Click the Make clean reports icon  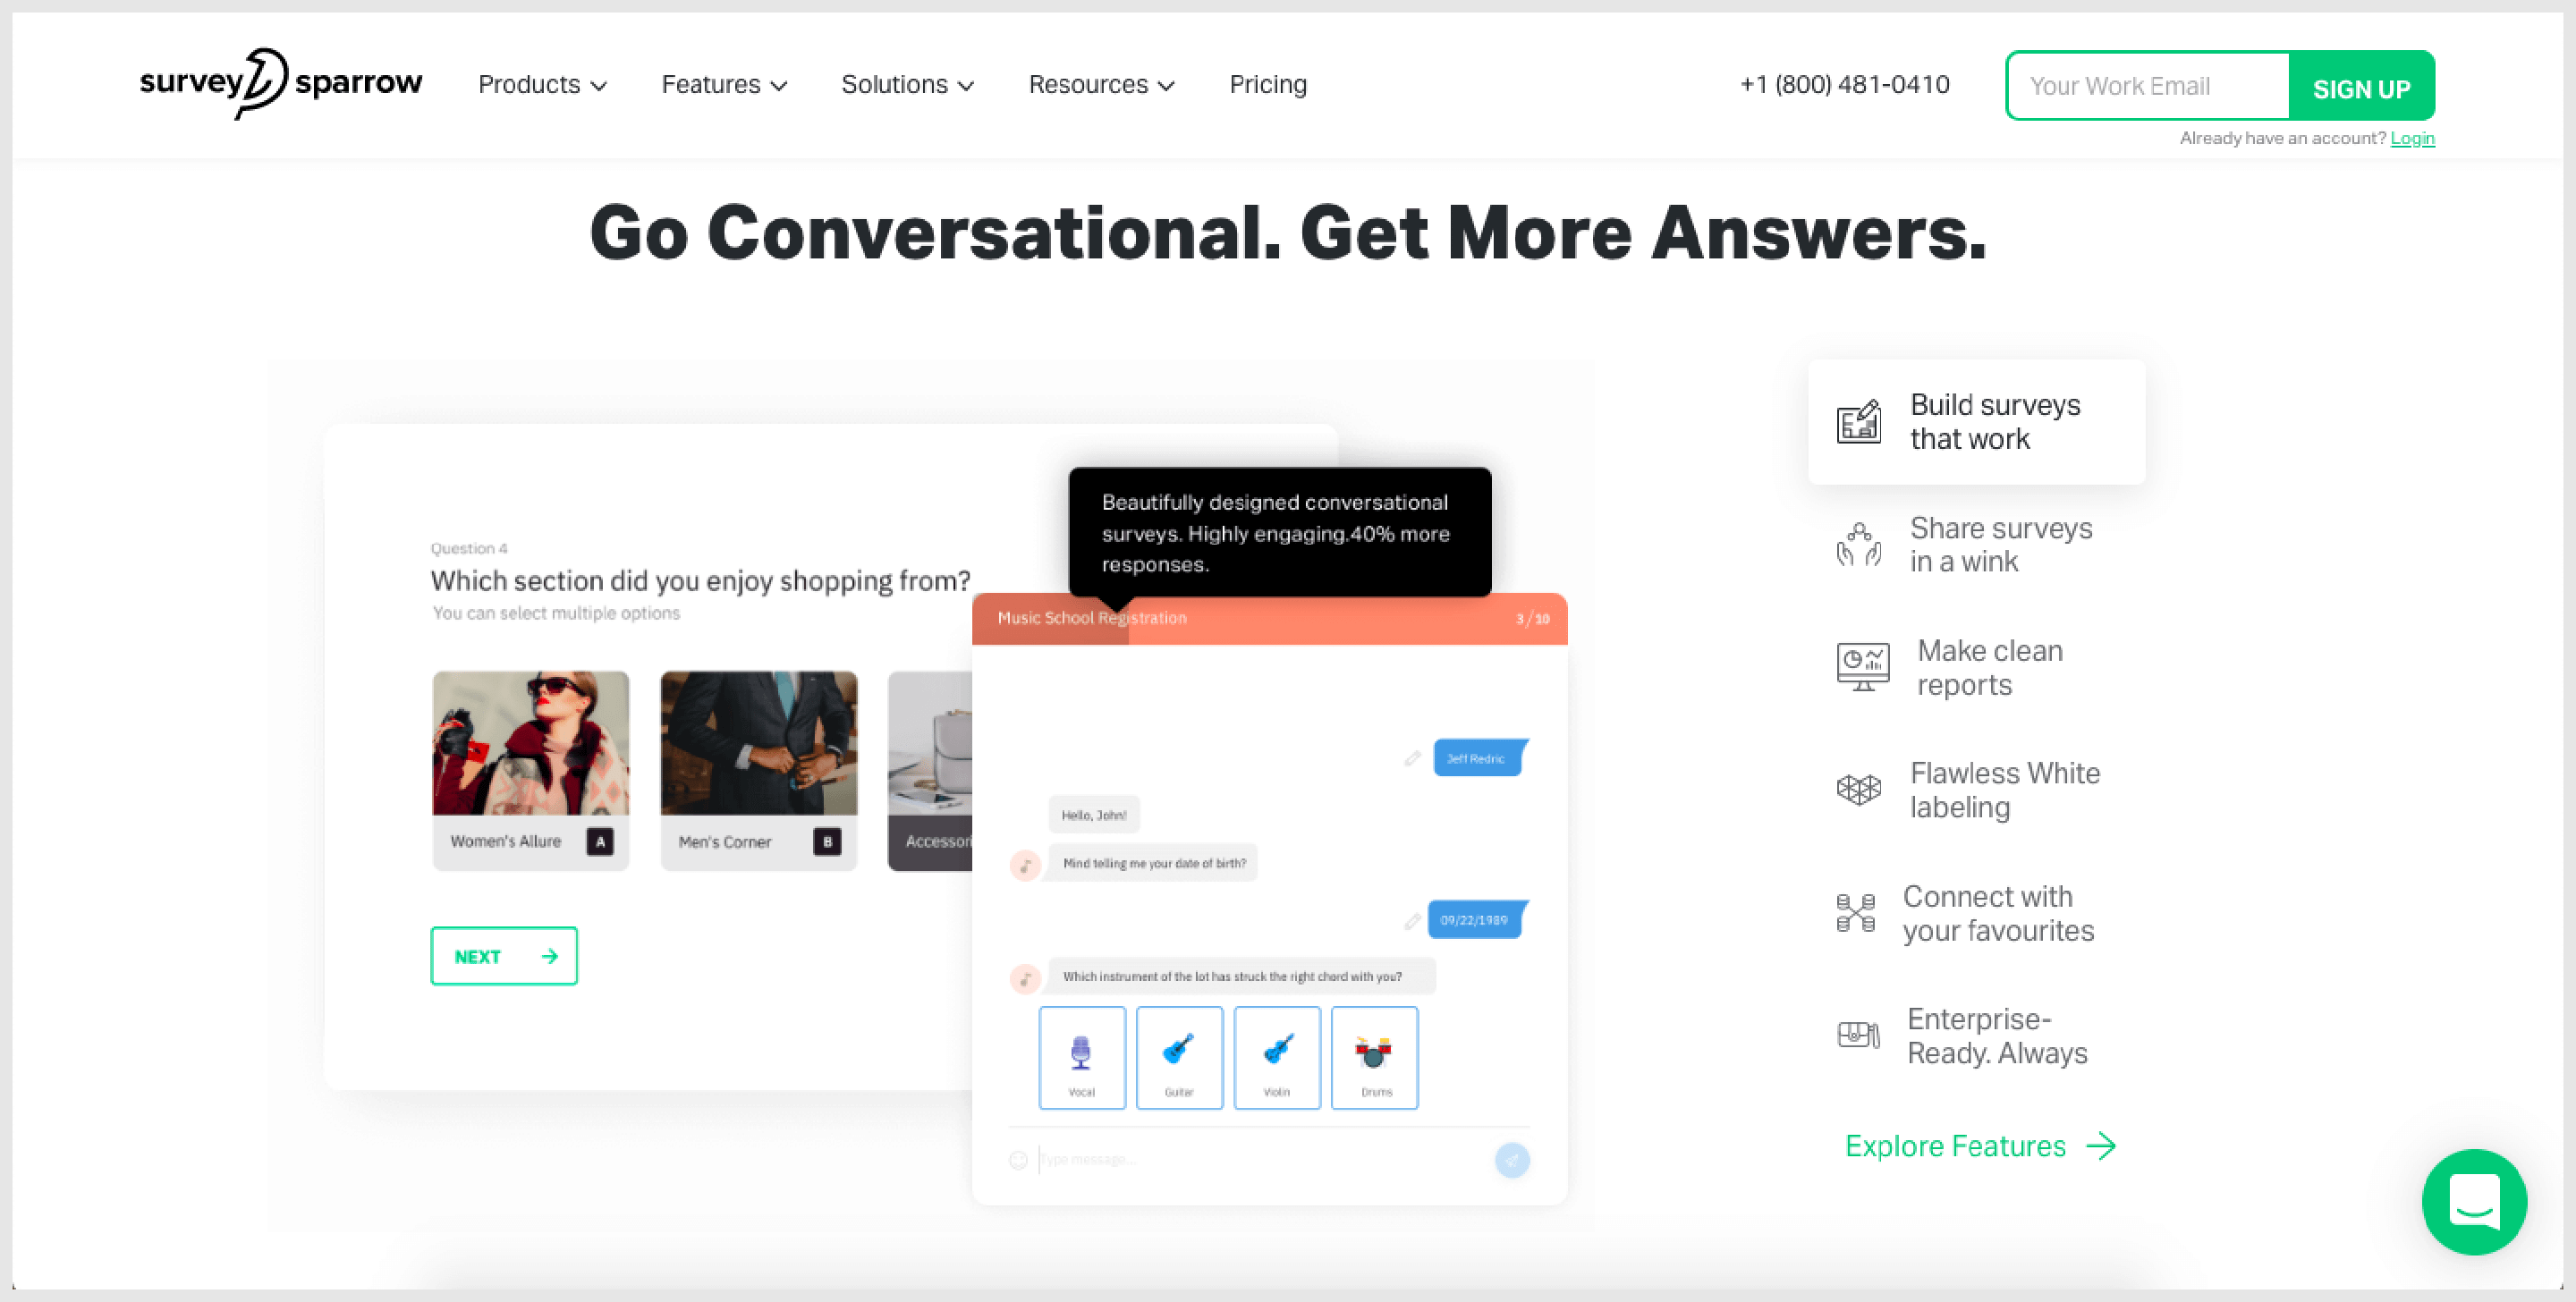(1860, 666)
